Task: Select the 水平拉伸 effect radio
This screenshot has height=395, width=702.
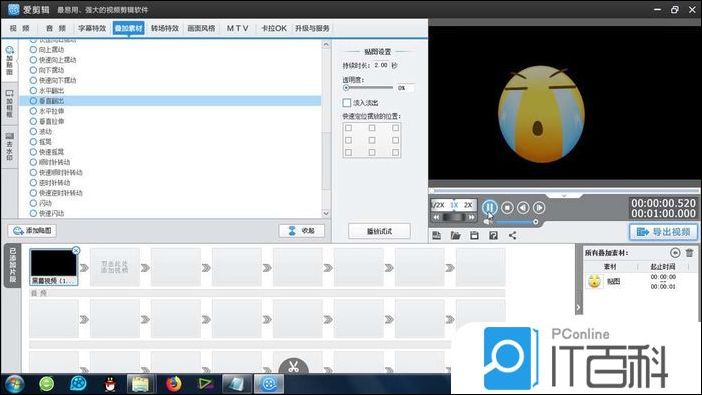Action: 33,111
